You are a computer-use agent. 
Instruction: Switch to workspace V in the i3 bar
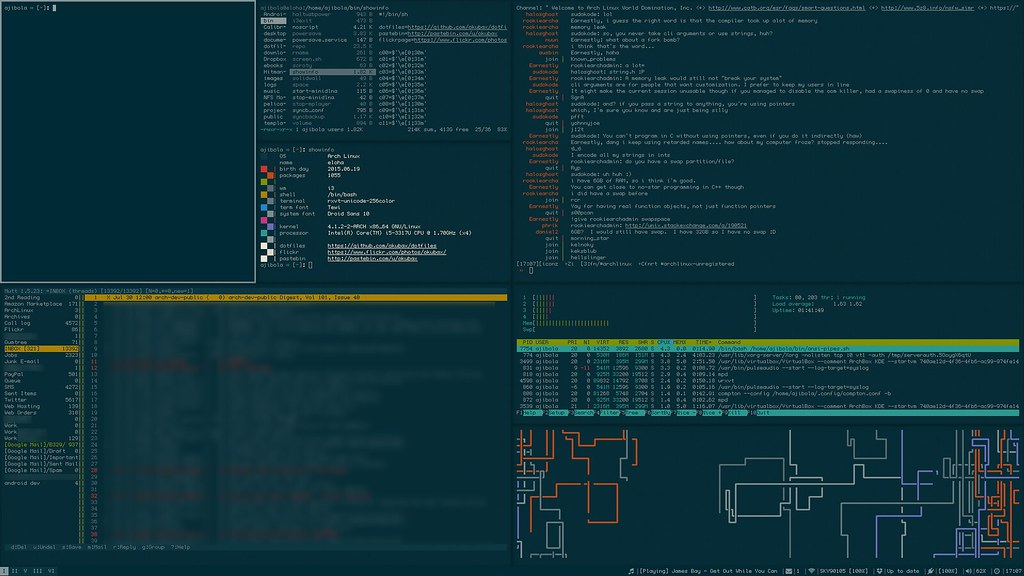click(25, 571)
